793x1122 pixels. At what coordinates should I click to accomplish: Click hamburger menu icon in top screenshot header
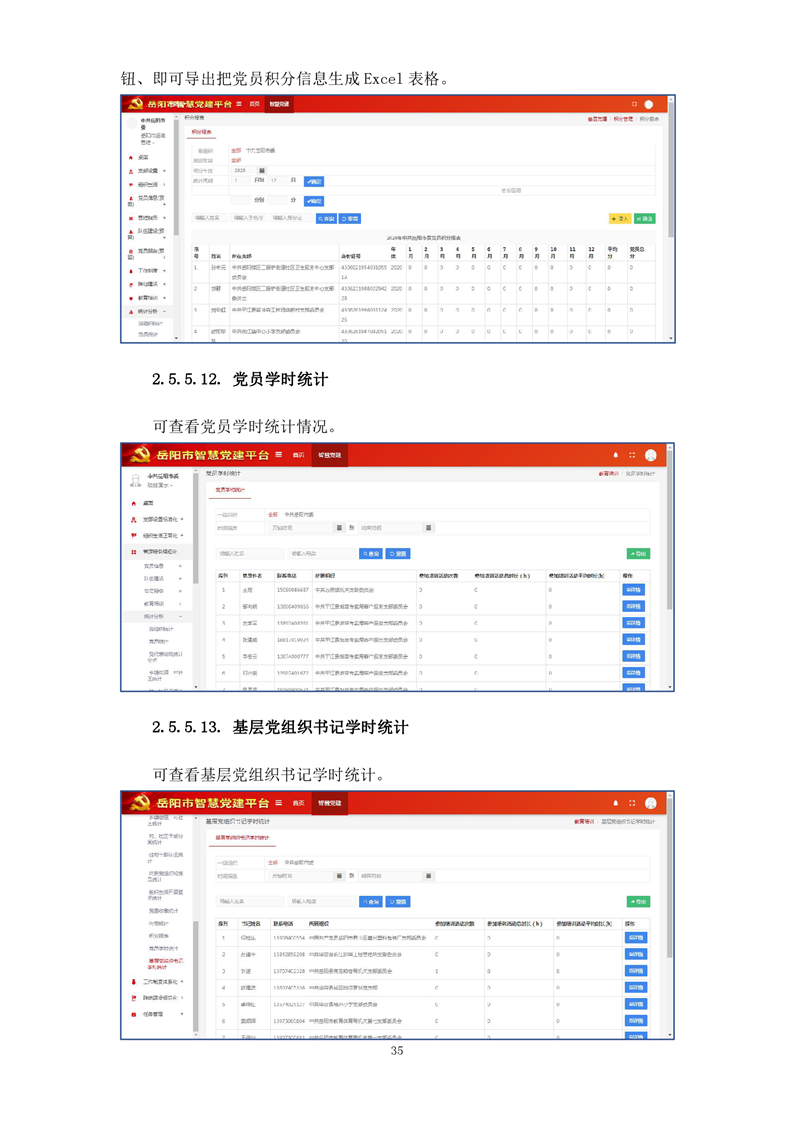[x=239, y=104]
